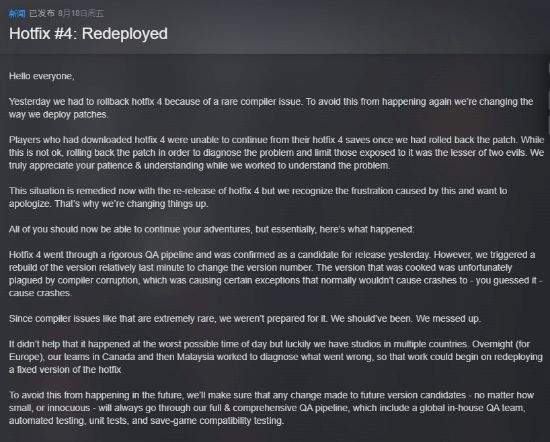Click the 'truly appreciate your patience' line
550x442 pixels.
(199, 166)
